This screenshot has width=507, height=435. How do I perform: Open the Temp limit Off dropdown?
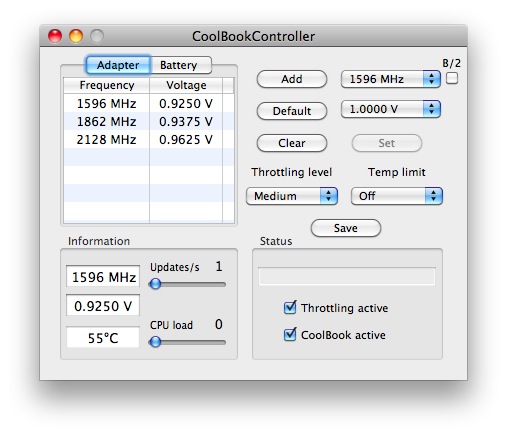[397, 196]
